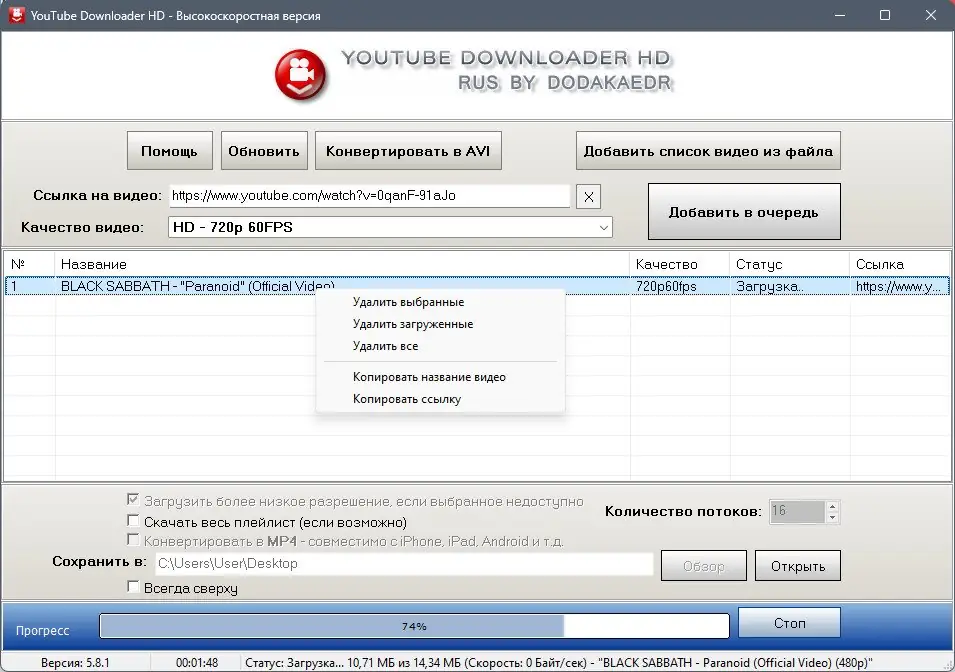Open the Помощь help button
The height and width of the screenshot is (672, 955).
tap(169, 150)
